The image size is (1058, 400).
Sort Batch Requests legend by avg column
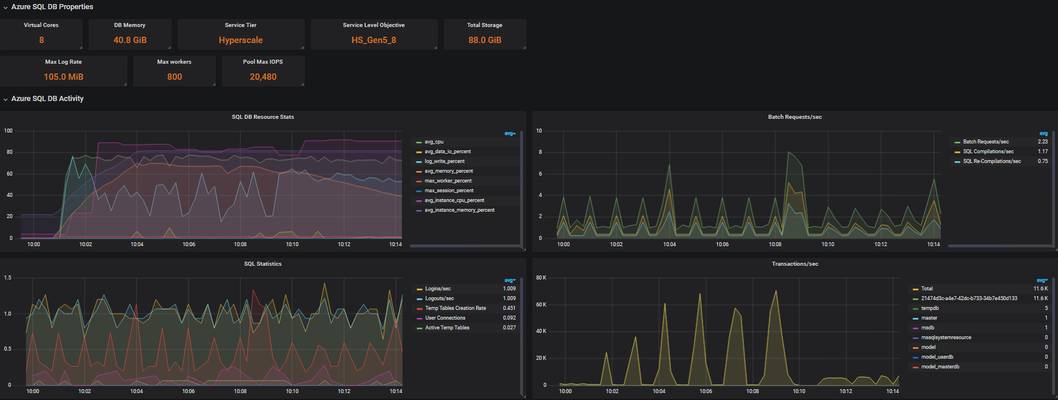[x=1044, y=133]
